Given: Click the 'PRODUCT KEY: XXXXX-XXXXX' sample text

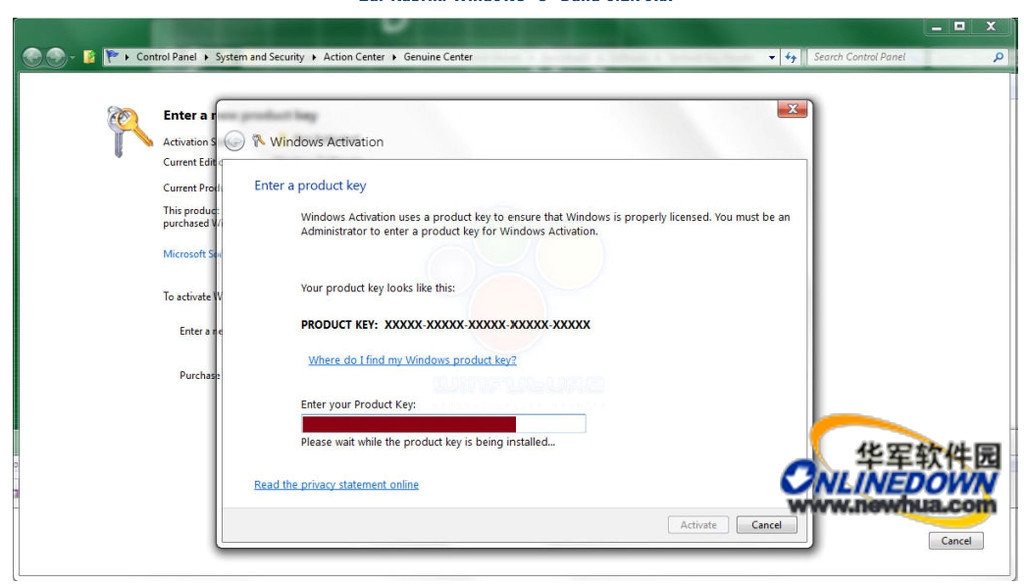Looking at the screenshot, I should 445,325.
